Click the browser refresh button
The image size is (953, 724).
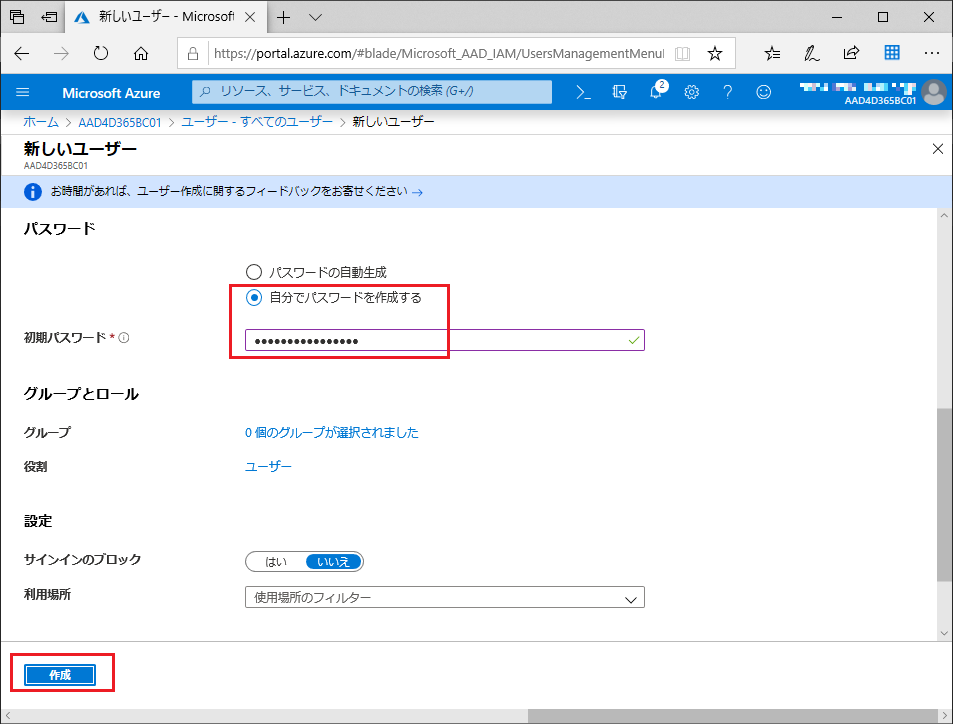[101, 53]
